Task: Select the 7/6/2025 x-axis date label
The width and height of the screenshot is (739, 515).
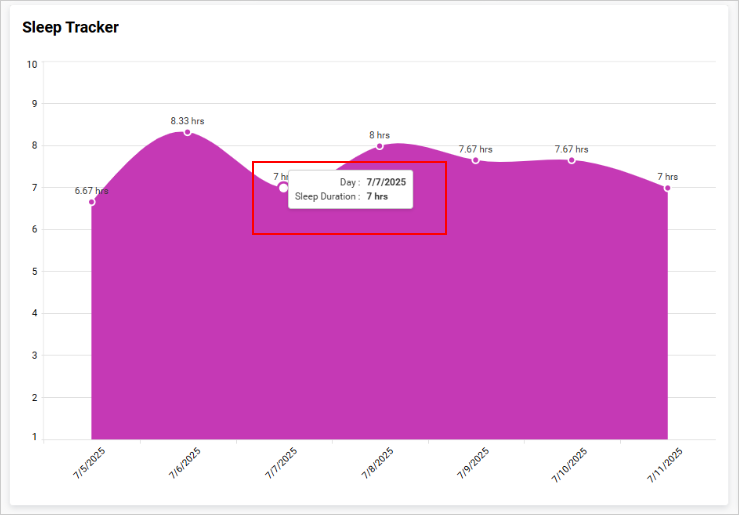Action: (184, 465)
